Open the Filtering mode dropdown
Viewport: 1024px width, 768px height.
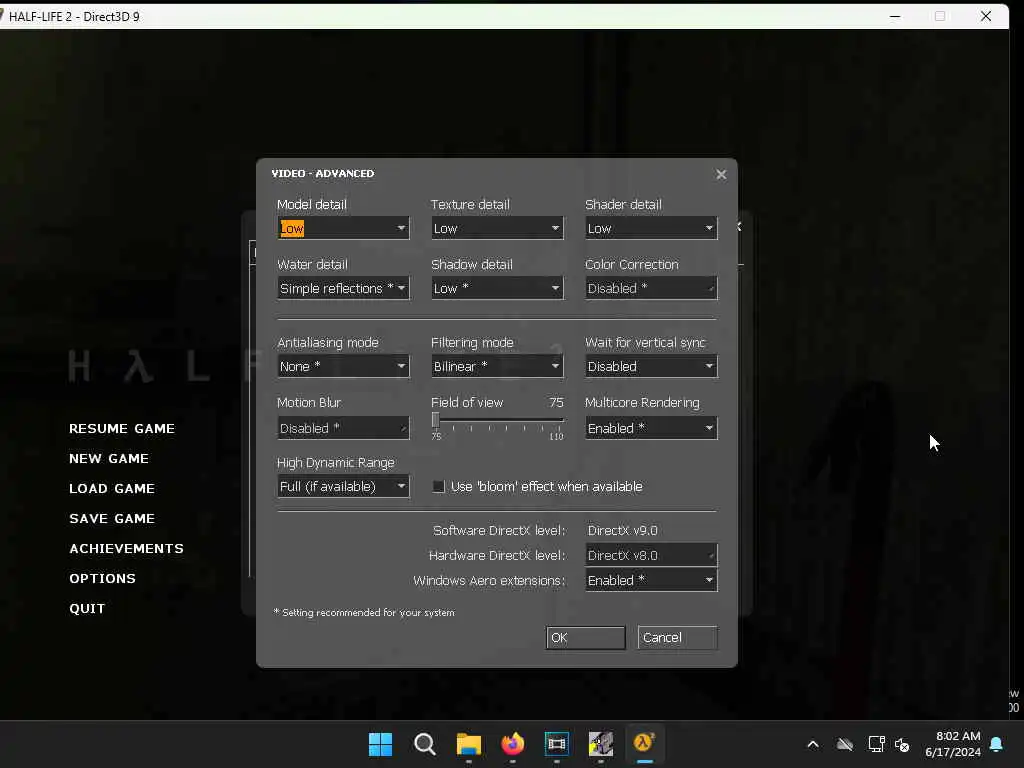[497, 366]
